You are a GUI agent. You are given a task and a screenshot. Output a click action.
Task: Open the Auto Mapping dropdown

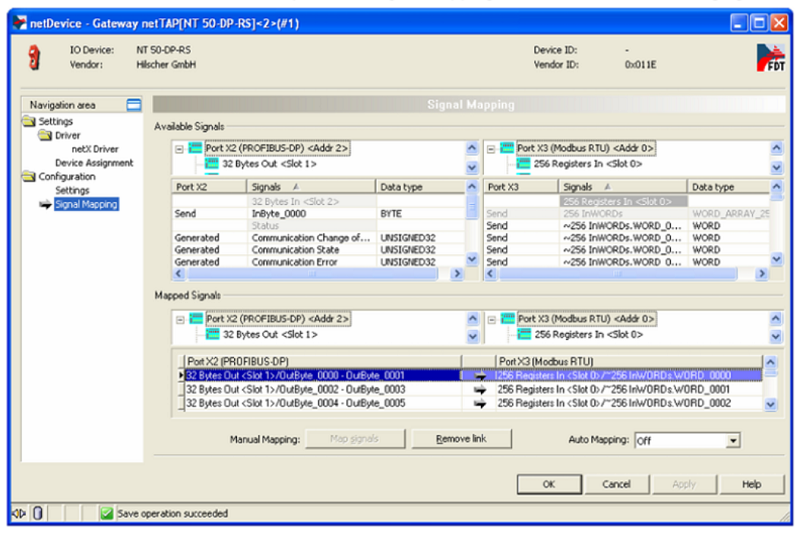[733, 440]
